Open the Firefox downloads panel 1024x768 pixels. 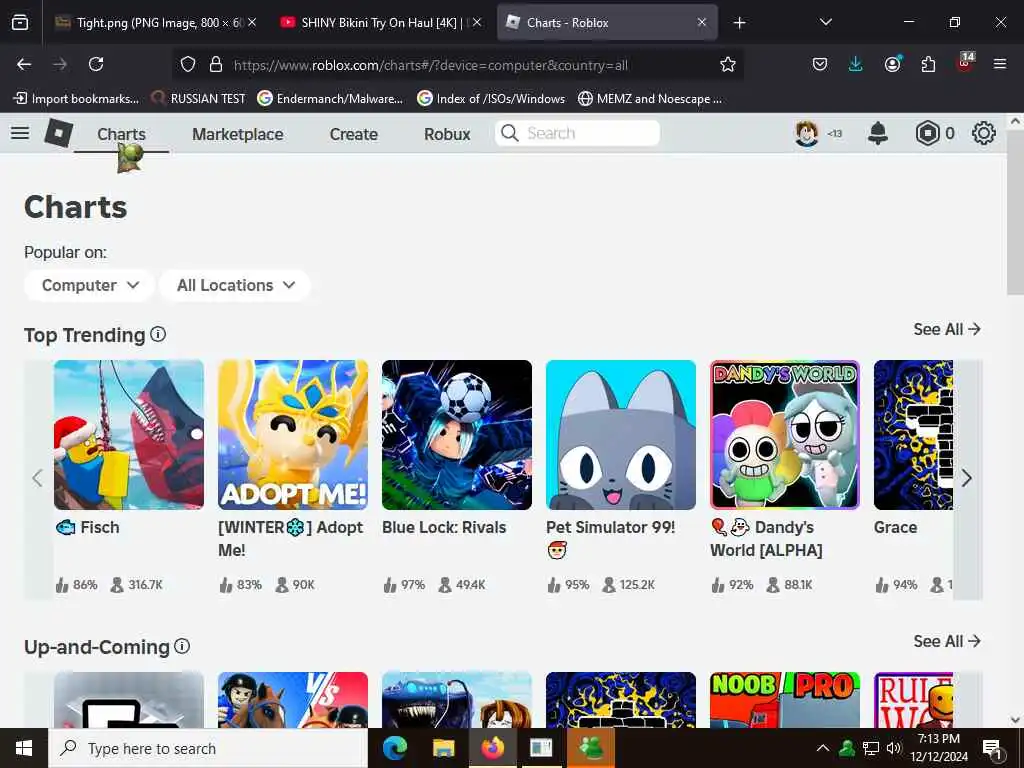[856, 64]
